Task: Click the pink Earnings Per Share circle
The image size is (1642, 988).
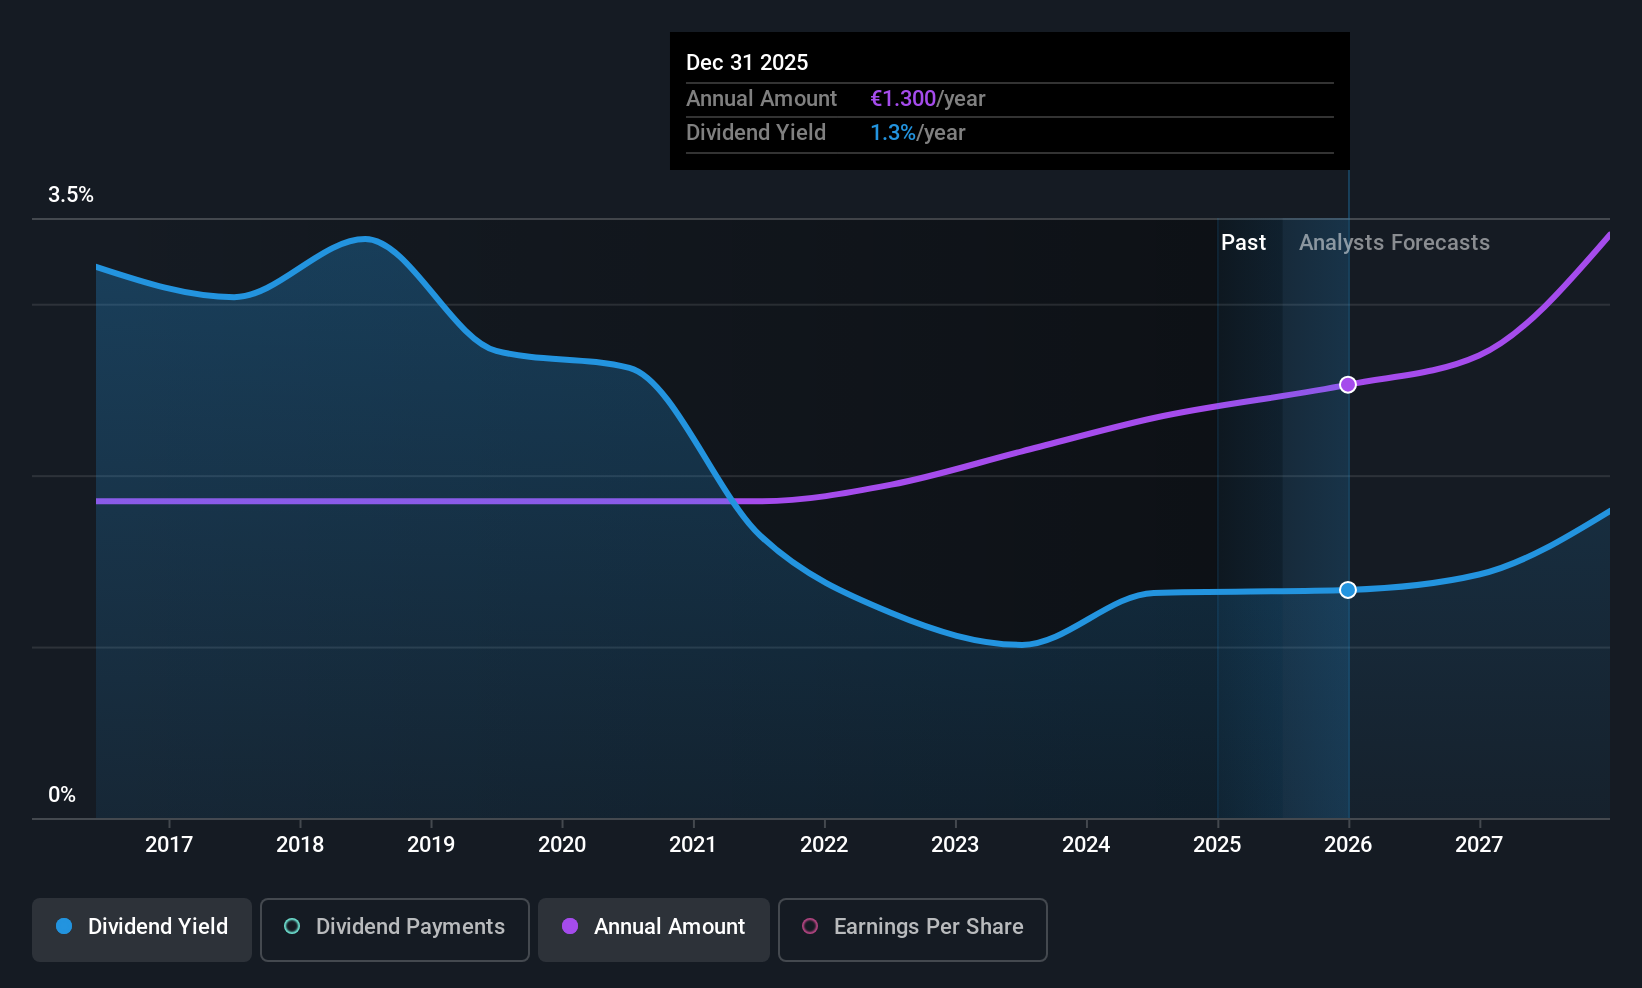Action: click(x=810, y=926)
